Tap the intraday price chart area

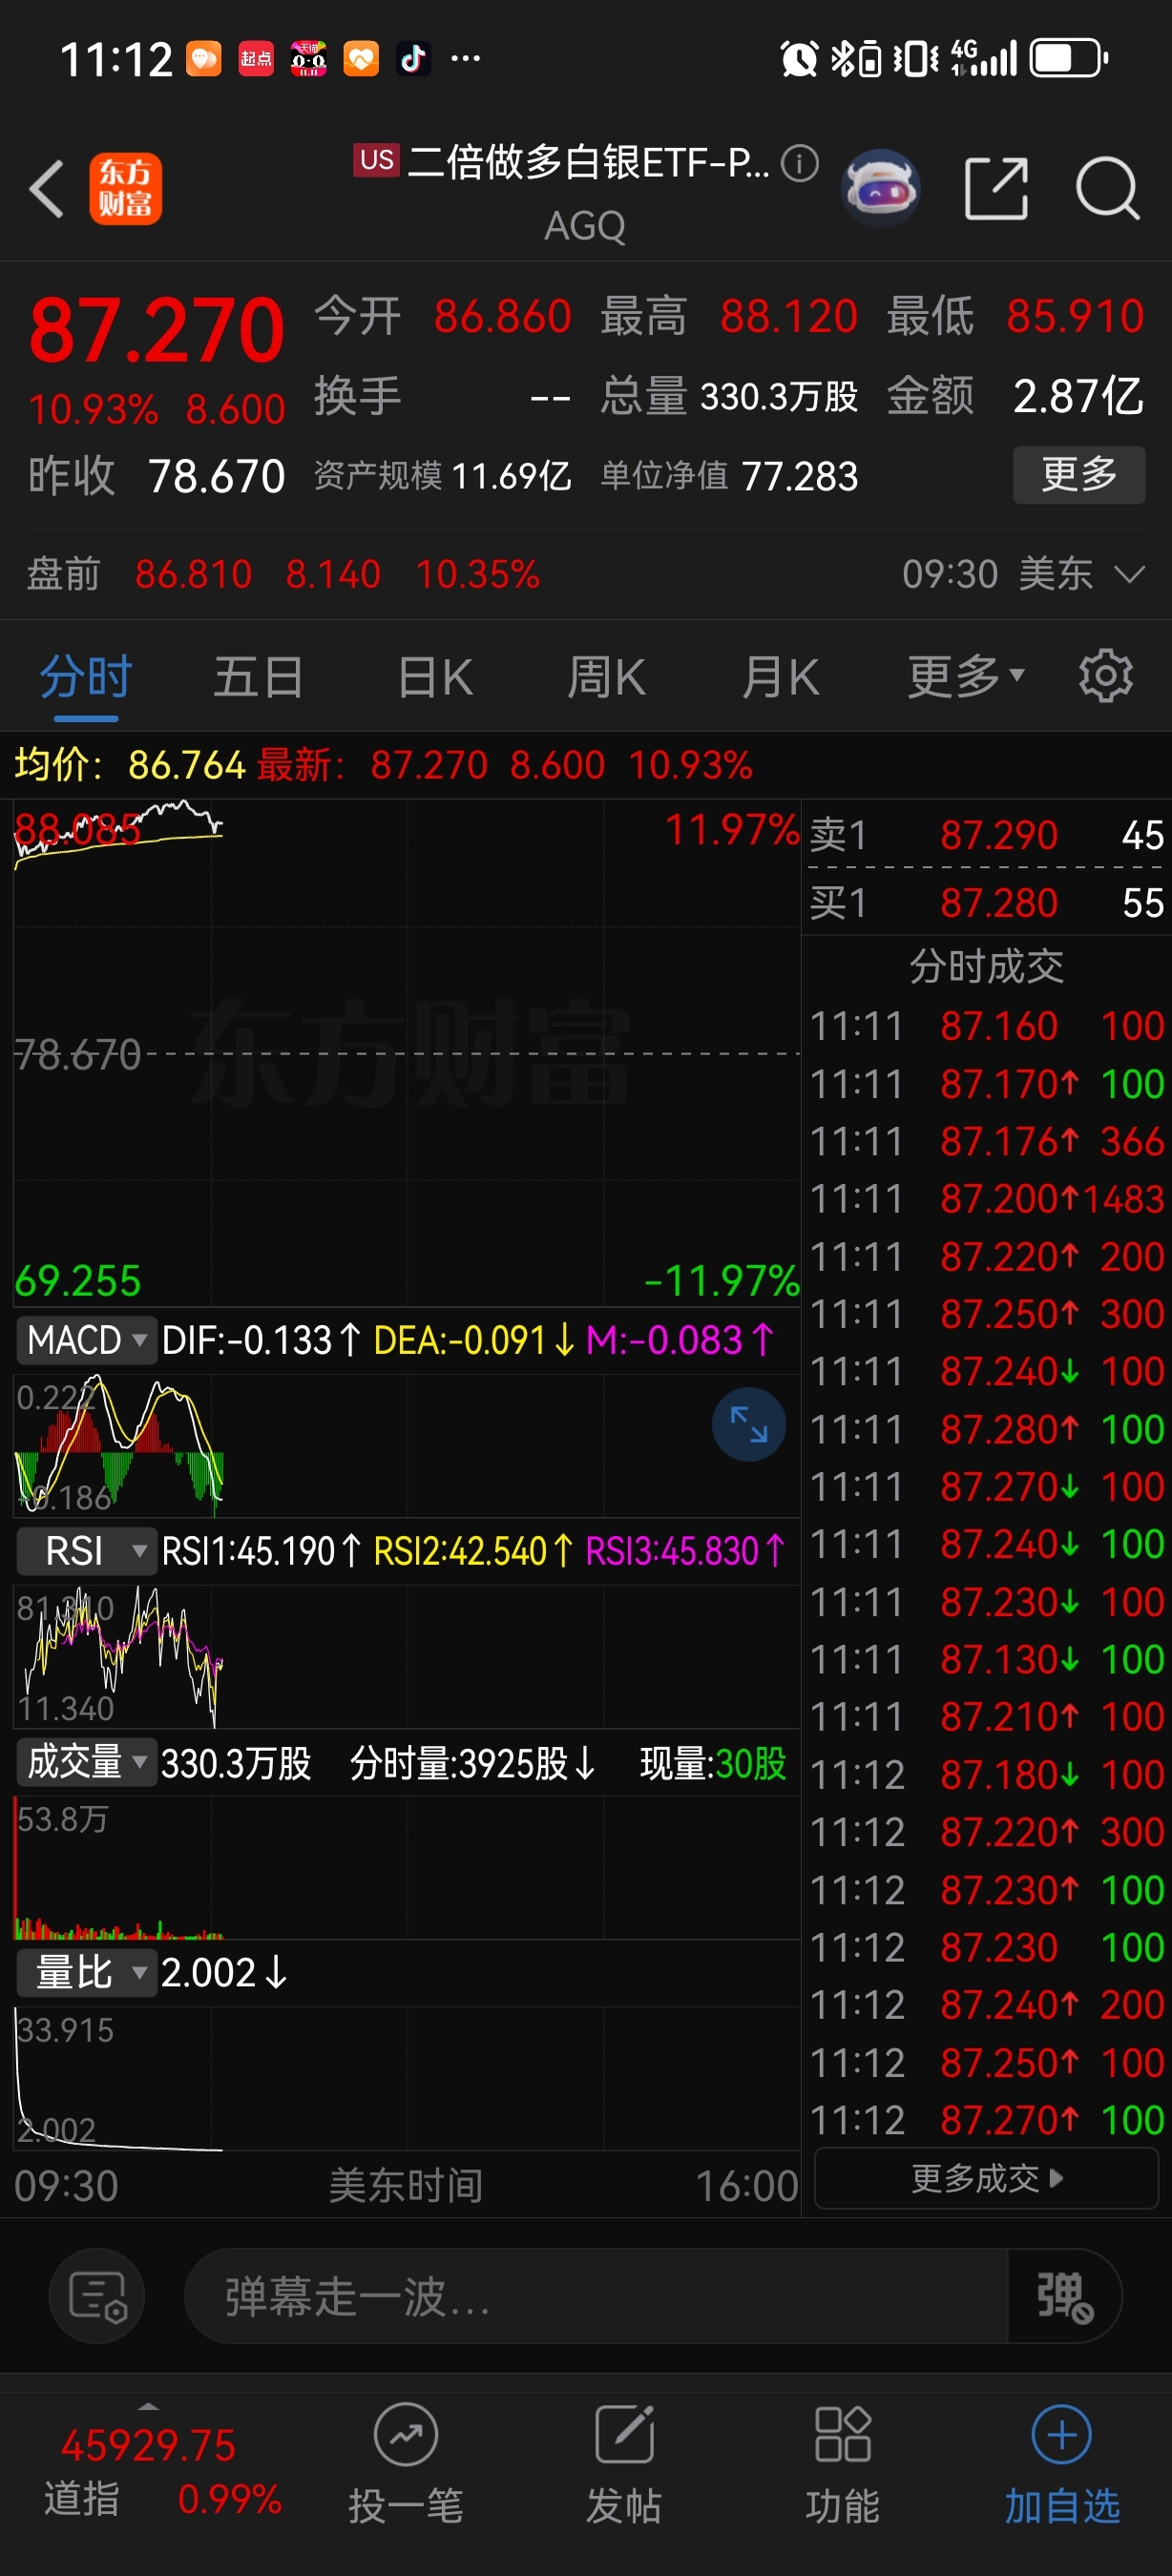pos(406,1052)
